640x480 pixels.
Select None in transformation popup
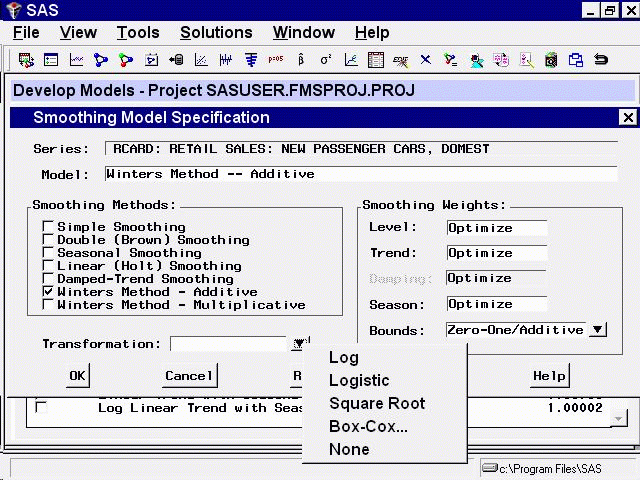tap(349, 449)
